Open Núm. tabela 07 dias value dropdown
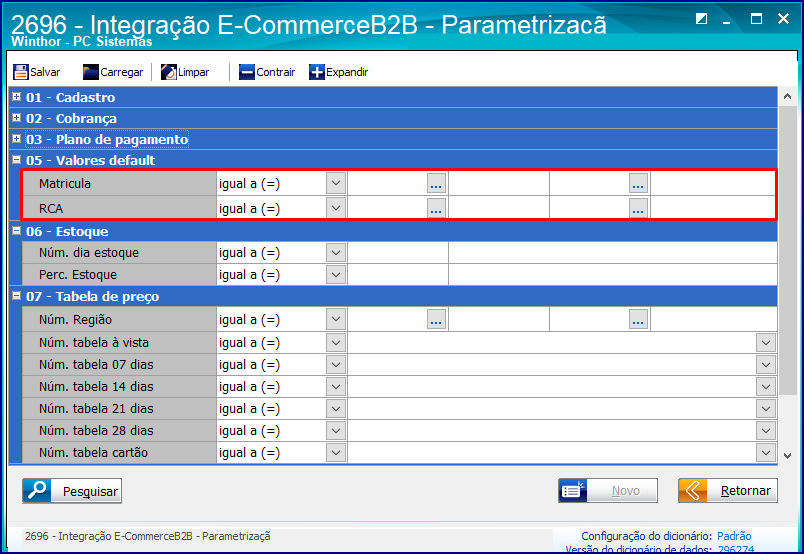The image size is (804, 554). 766,364
